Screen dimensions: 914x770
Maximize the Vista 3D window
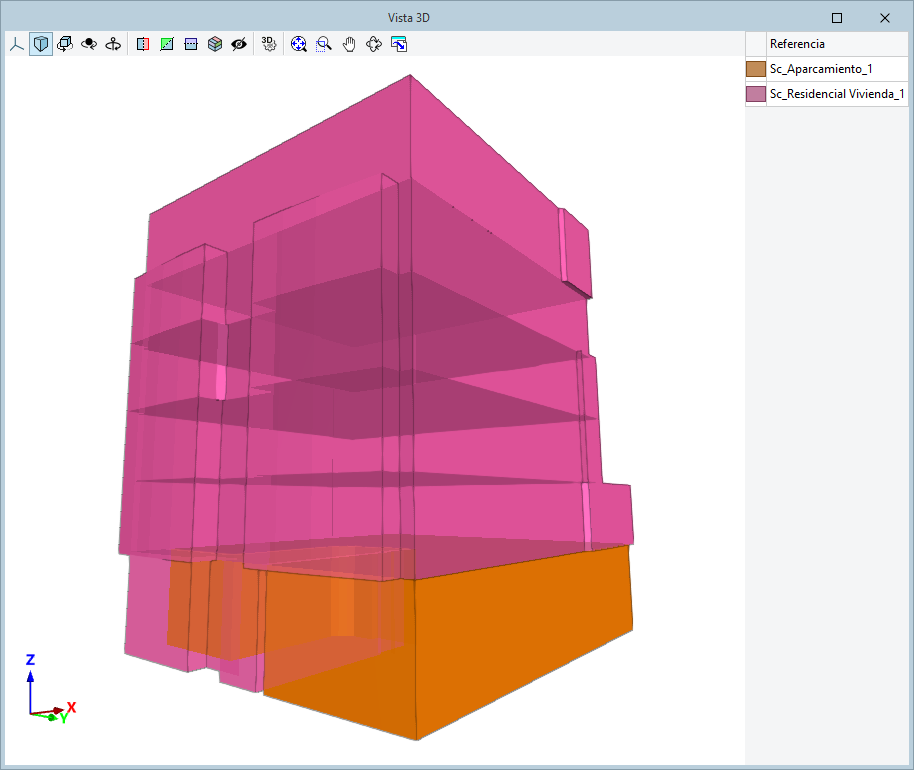837,17
